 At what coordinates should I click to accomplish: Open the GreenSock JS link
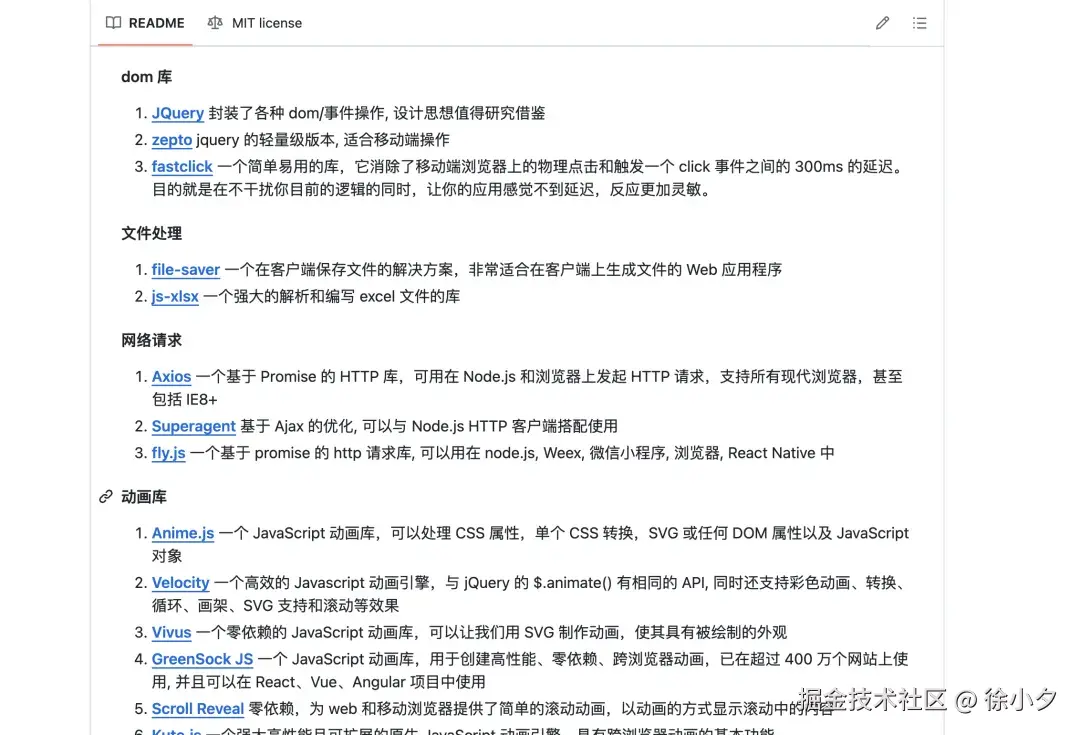[202, 659]
